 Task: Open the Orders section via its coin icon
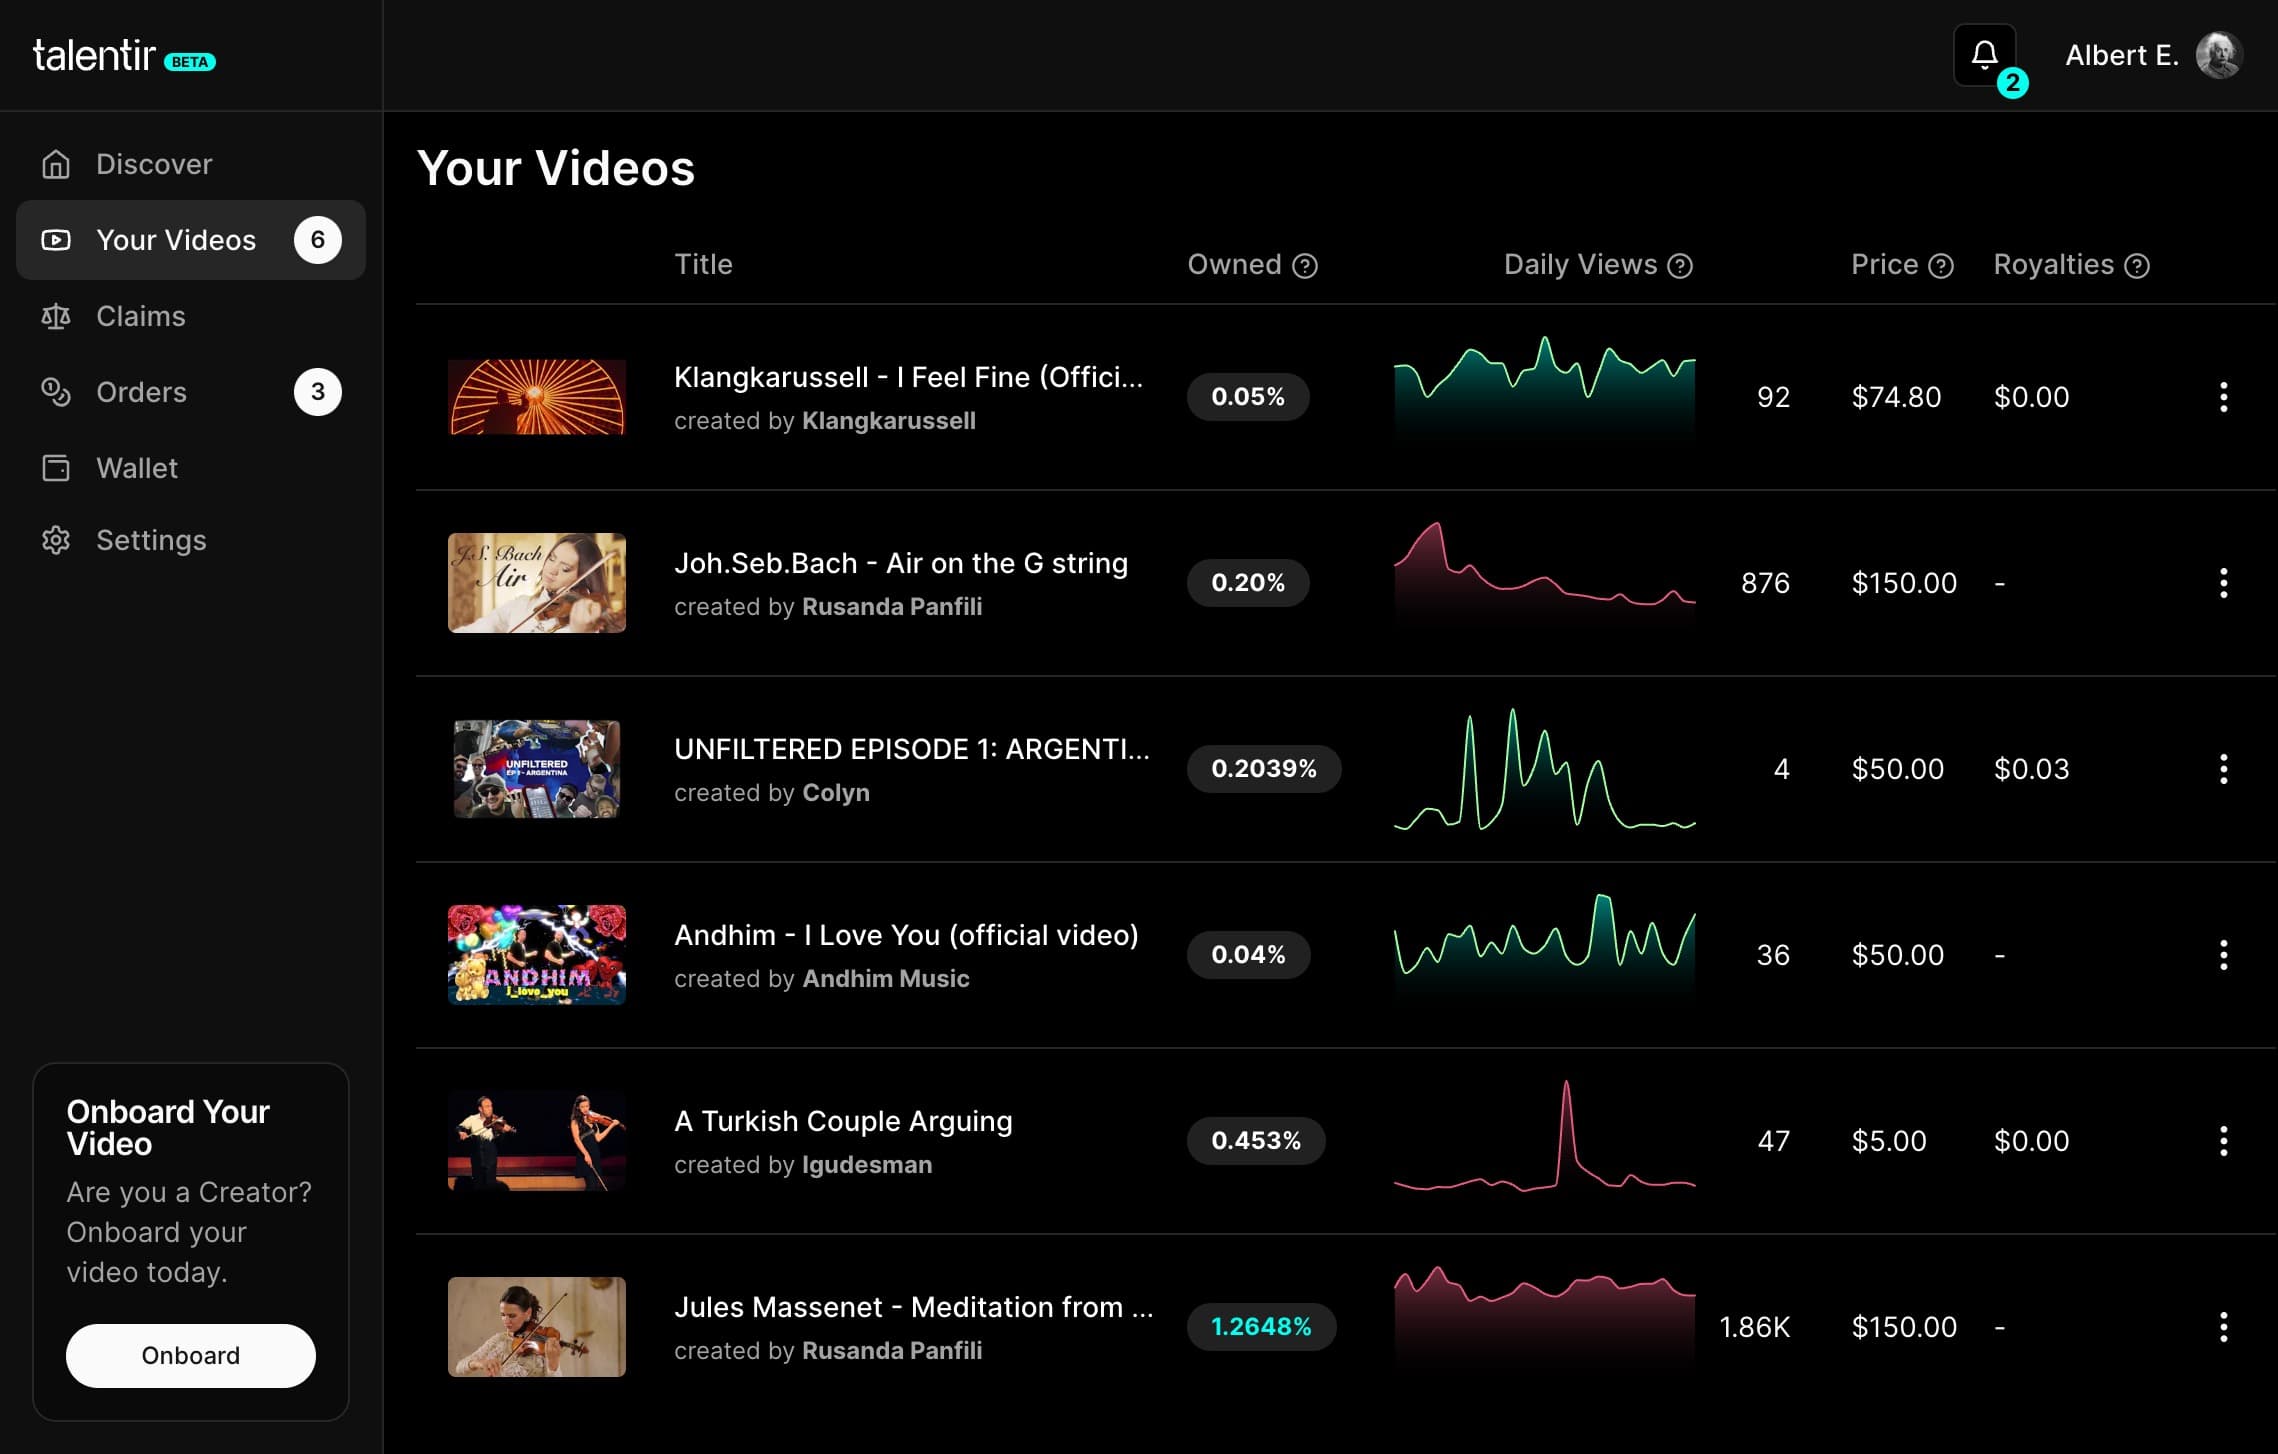click(x=56, y=392)
